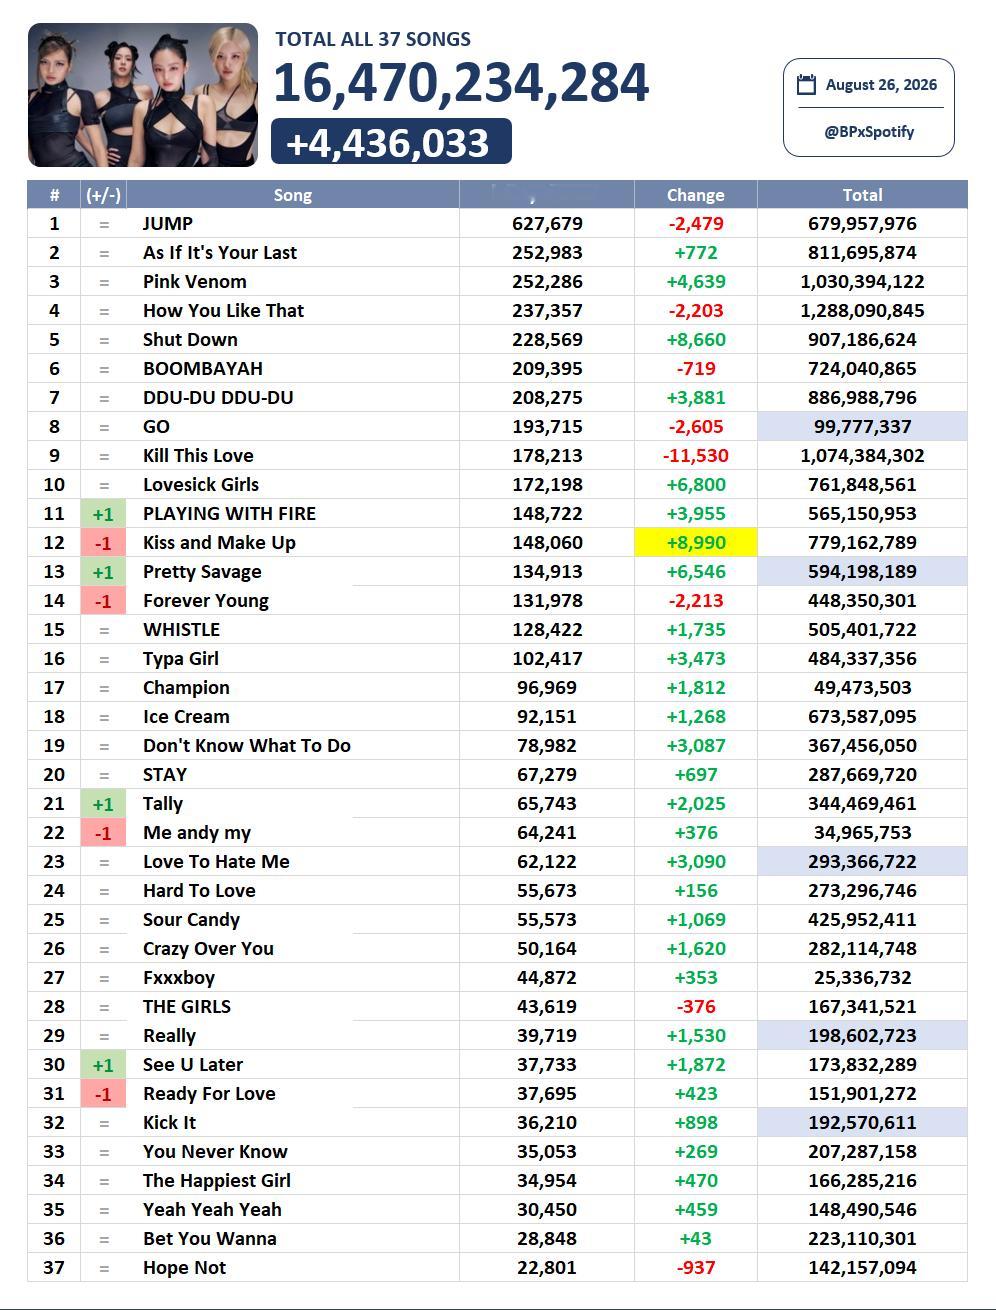996x1310 pixels.
Task: Click the STAY daily streams 67,279
Action: [x=547, y=775]
